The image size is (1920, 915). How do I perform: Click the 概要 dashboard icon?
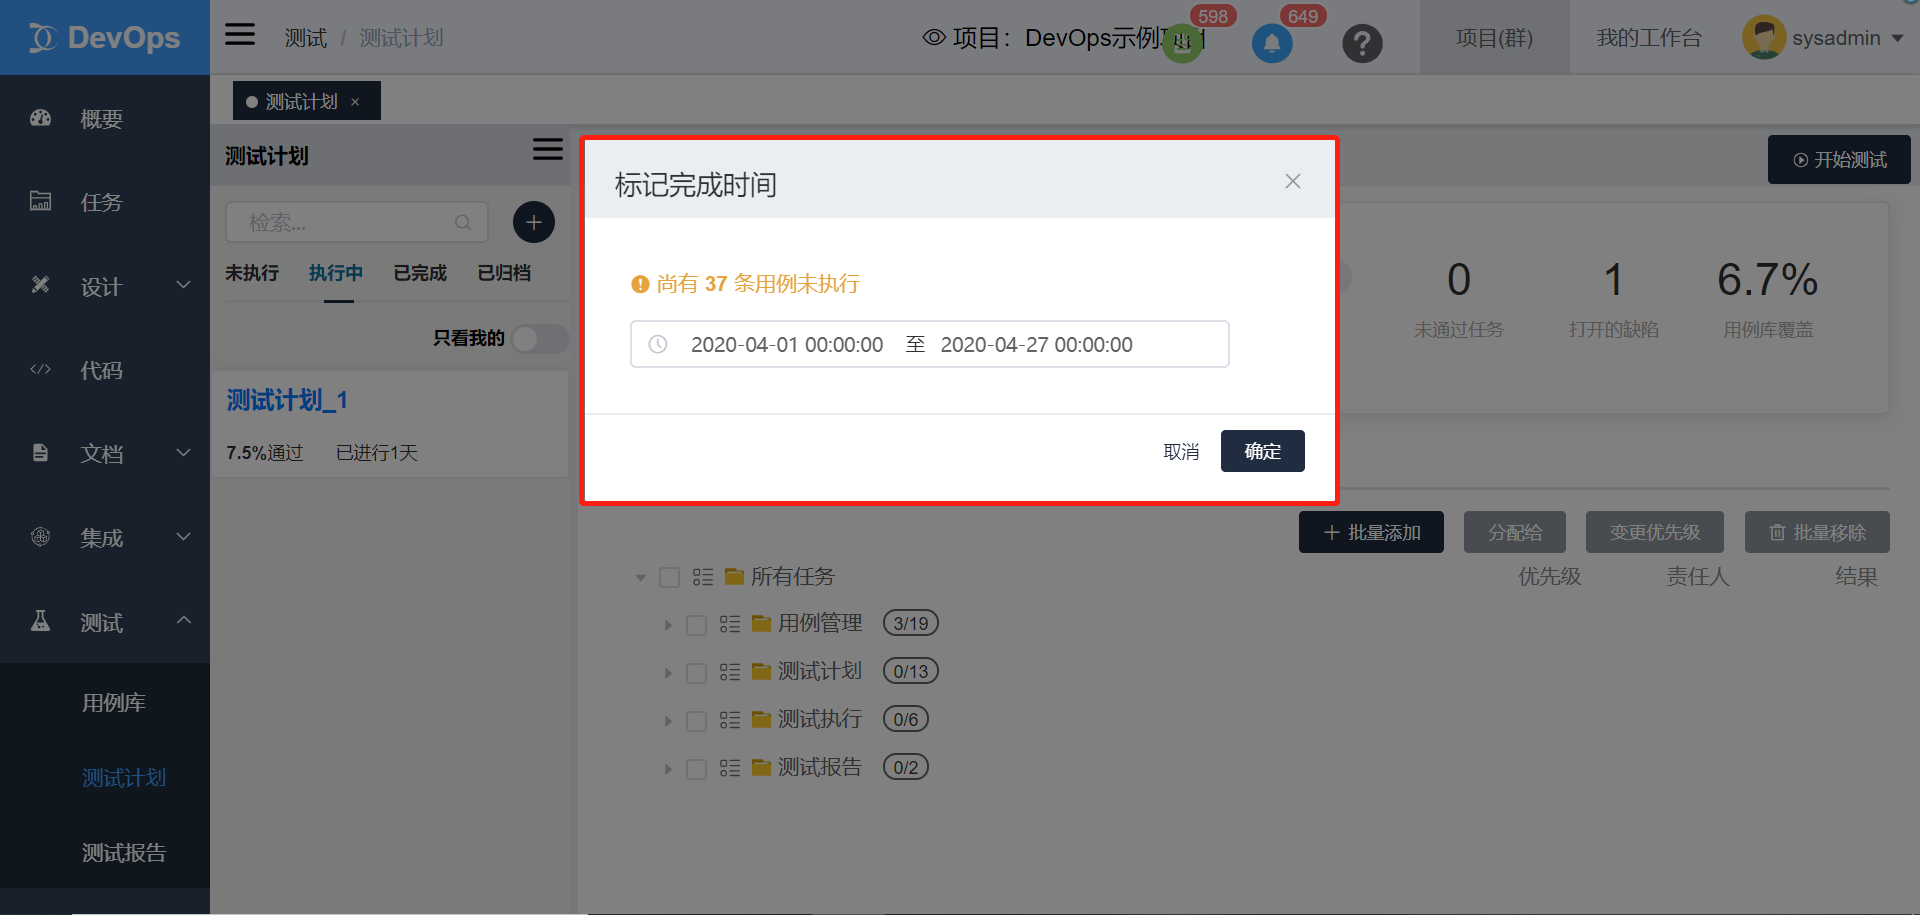pyautogui.click(x=41, y=118)
